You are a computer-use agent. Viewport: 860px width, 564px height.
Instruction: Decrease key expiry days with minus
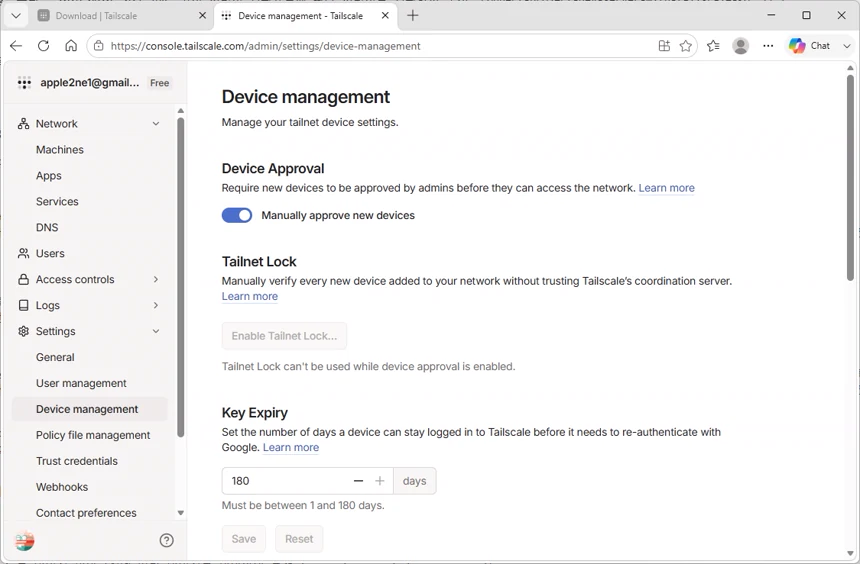(358, 481)
